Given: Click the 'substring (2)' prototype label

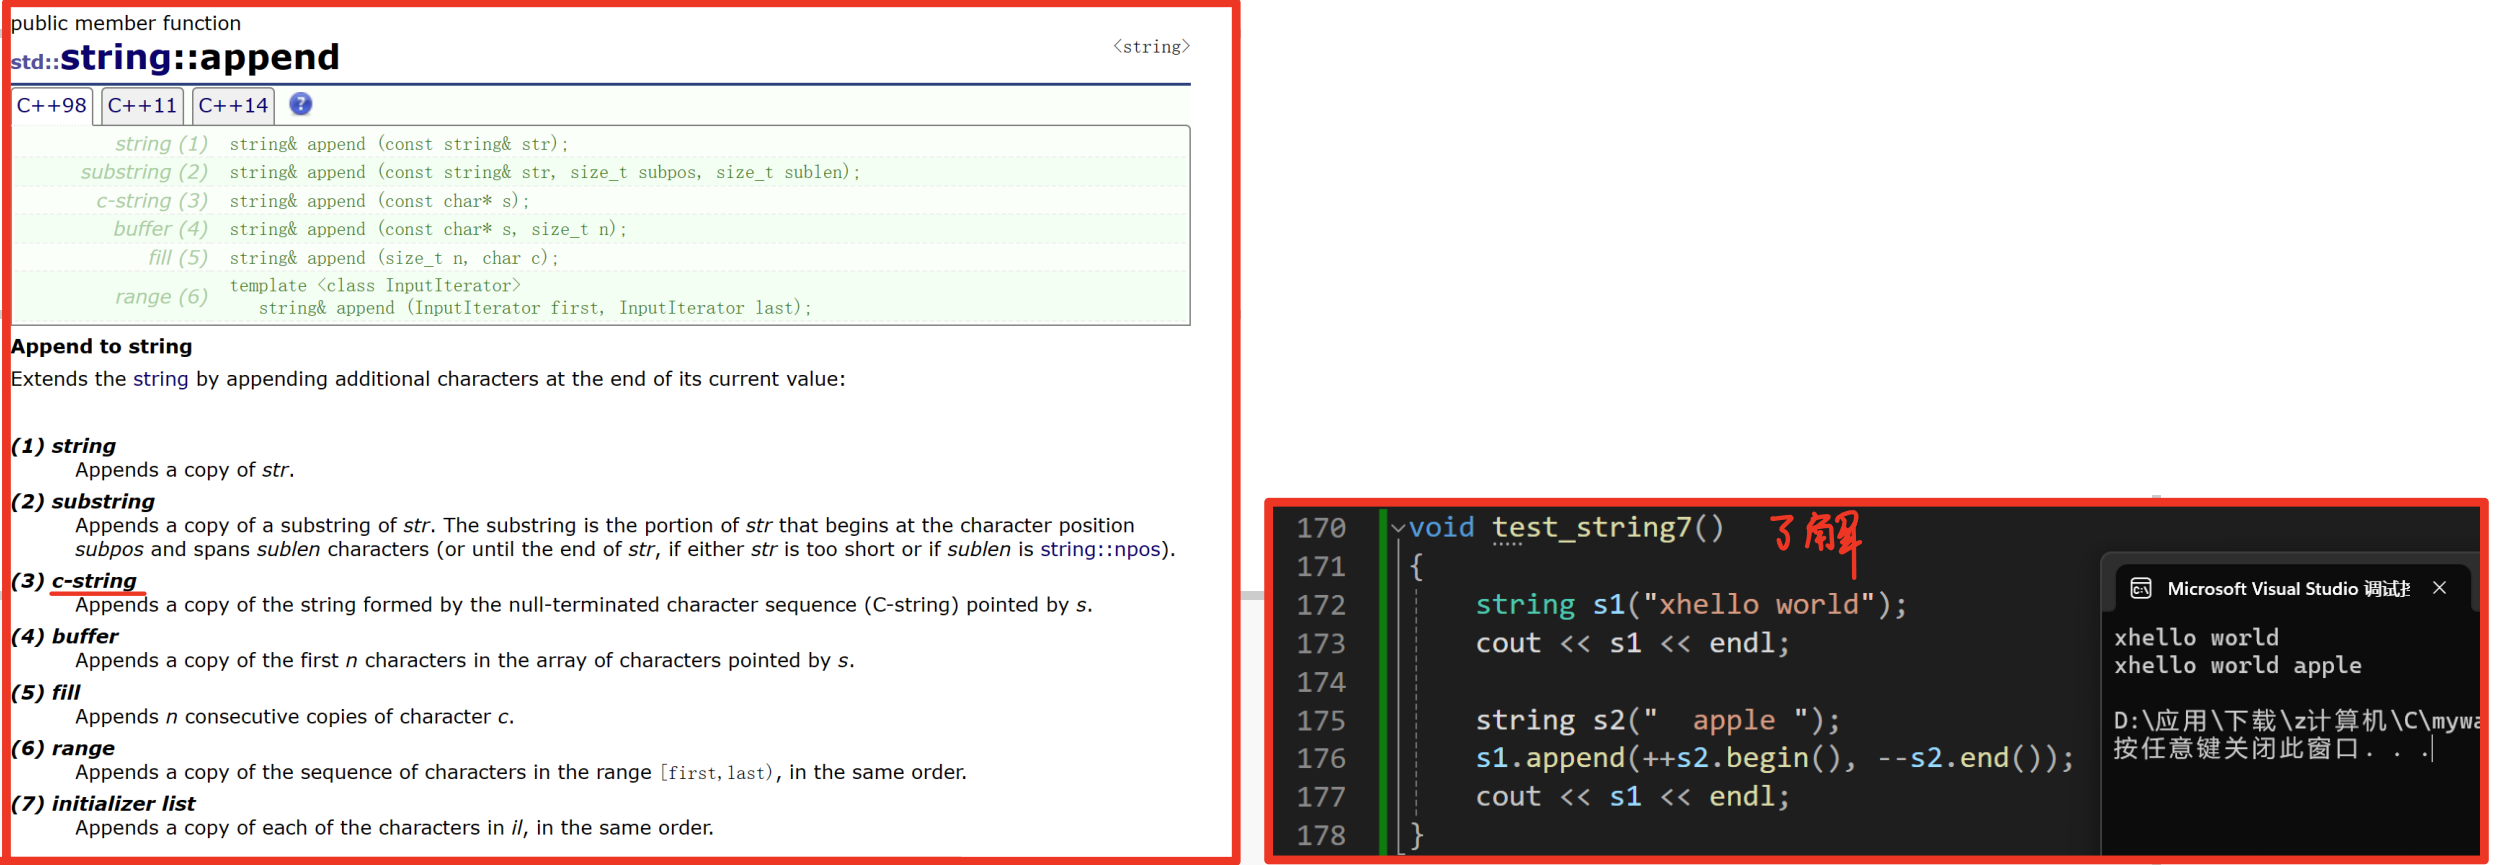Looking at the screenshot, I should click(144, 172).
